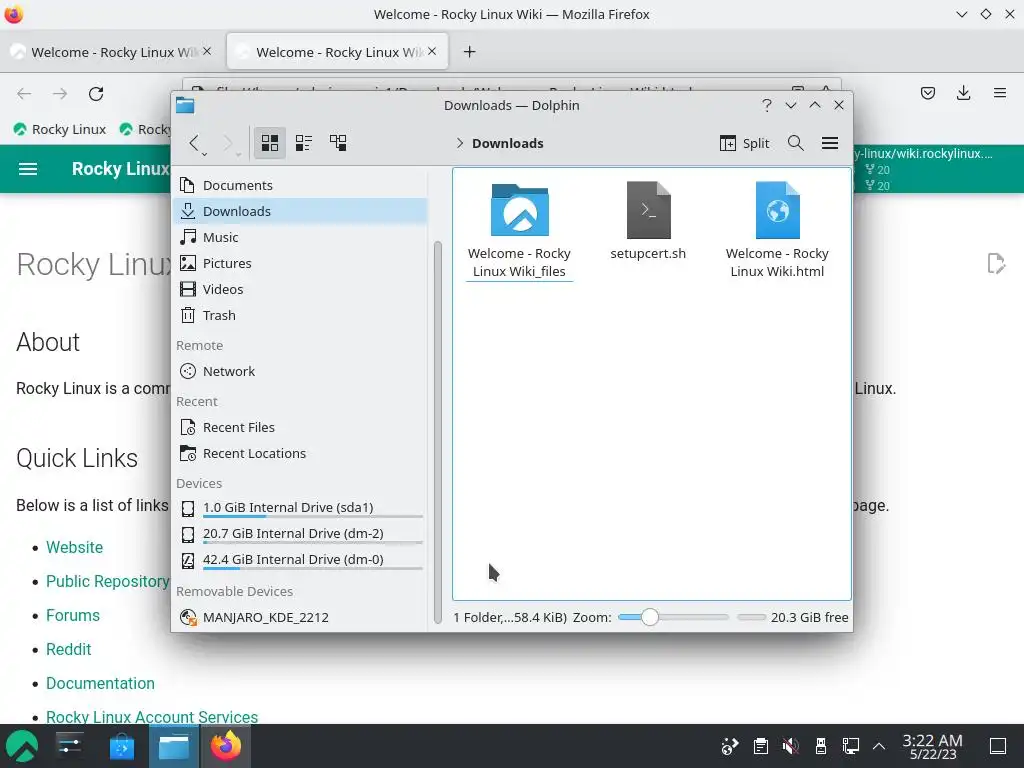Open clock showing 3:22 AM
The height and width of the screenshot is (768, 1024).
pyautogui.click(x=933, y=746)
